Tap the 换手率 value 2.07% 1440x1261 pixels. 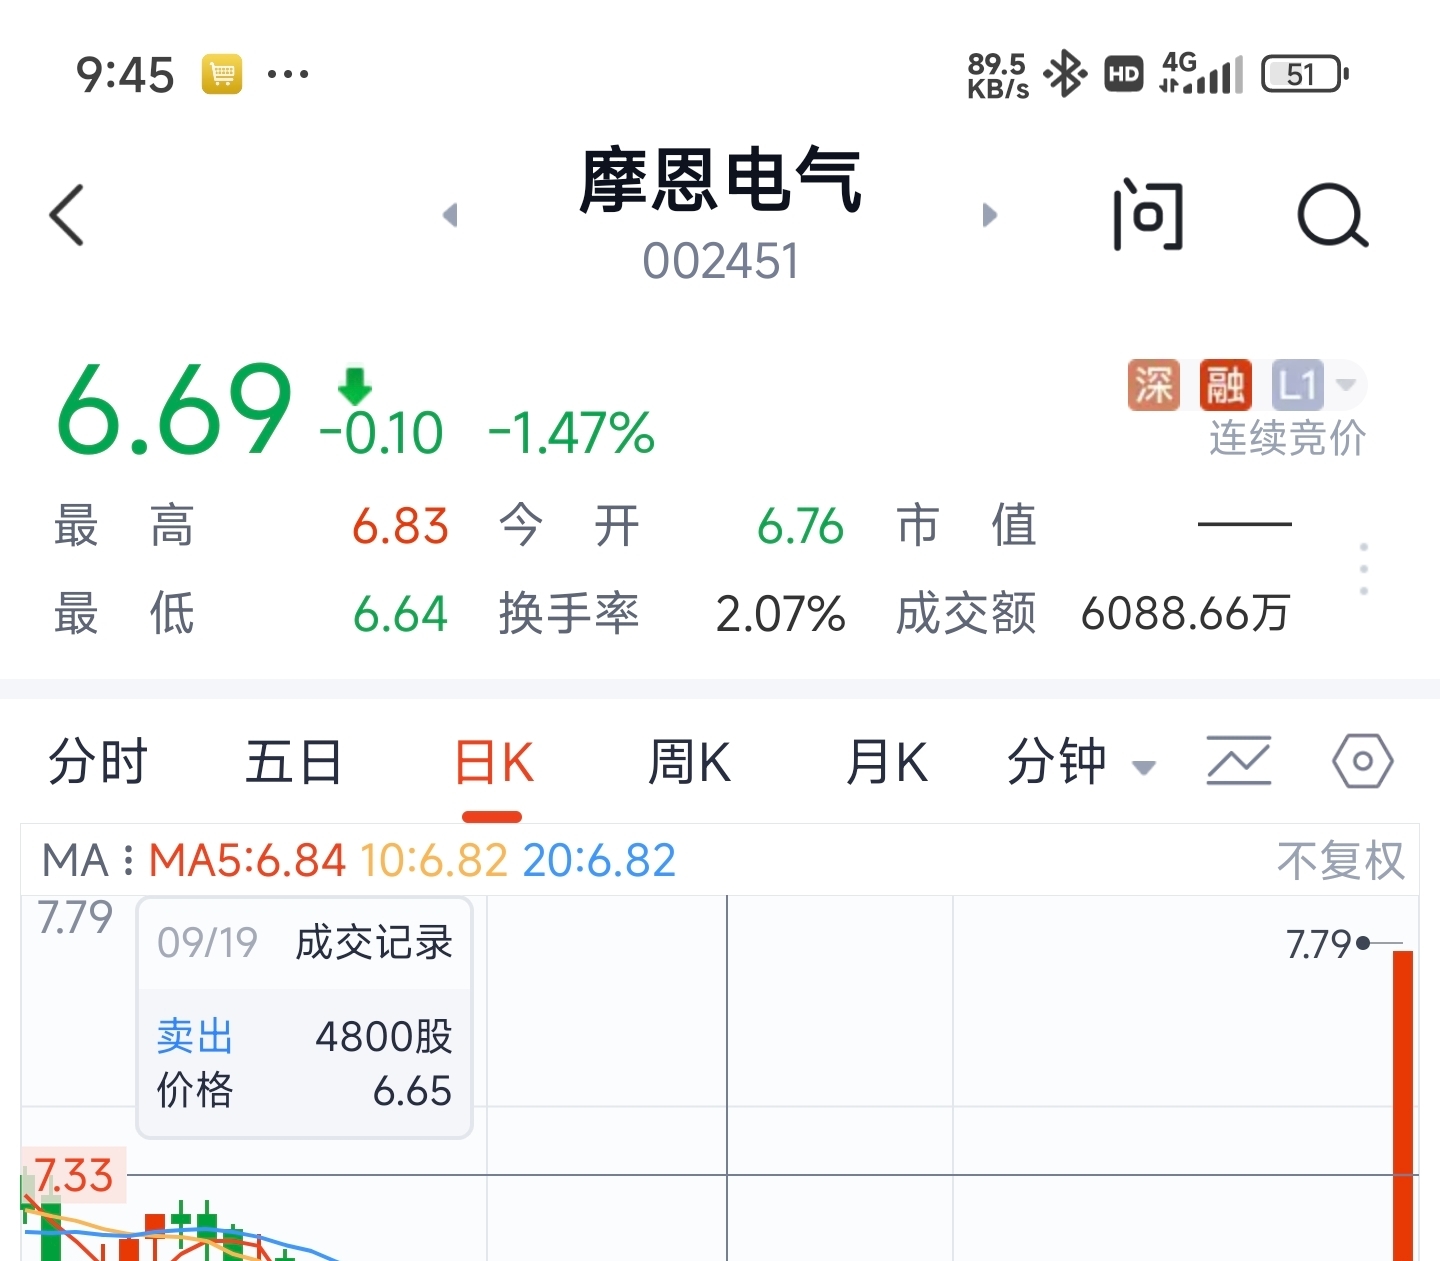coord(781,614)
